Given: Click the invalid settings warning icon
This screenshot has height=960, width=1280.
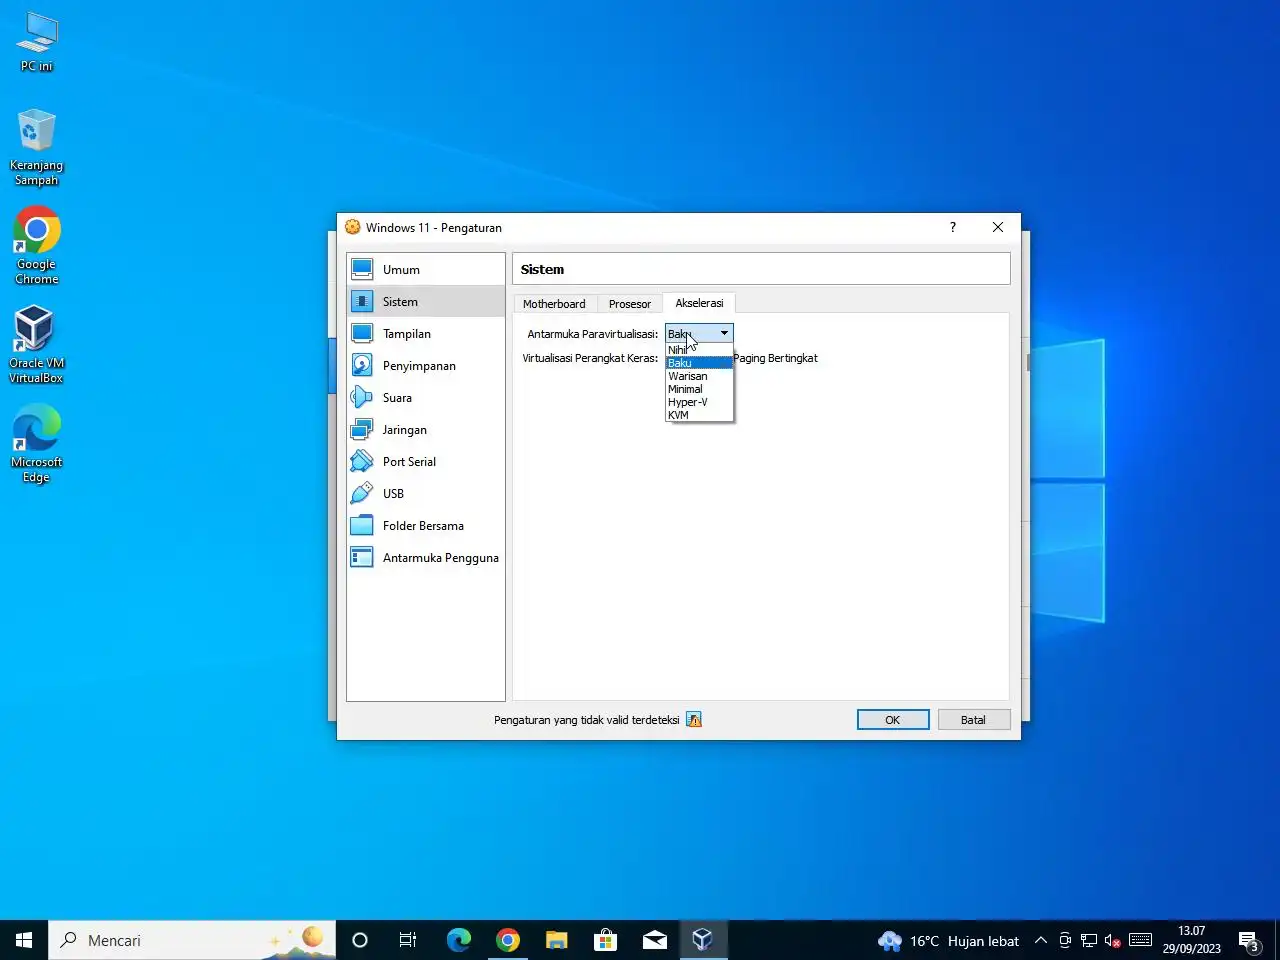Looking at the screenshot, I should [694, 720].
